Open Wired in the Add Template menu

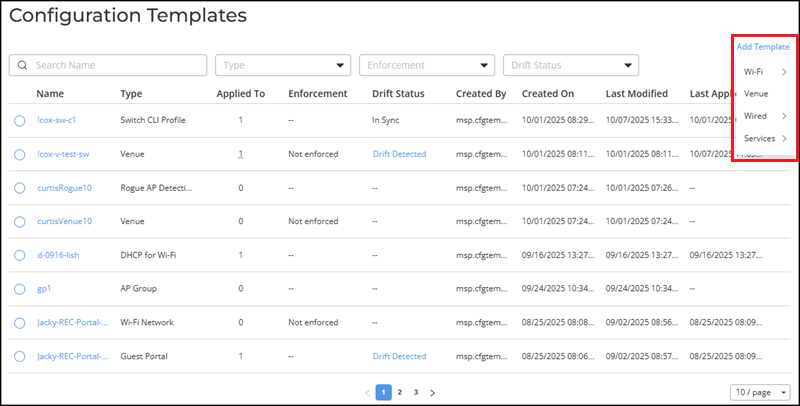click(756, 116)
